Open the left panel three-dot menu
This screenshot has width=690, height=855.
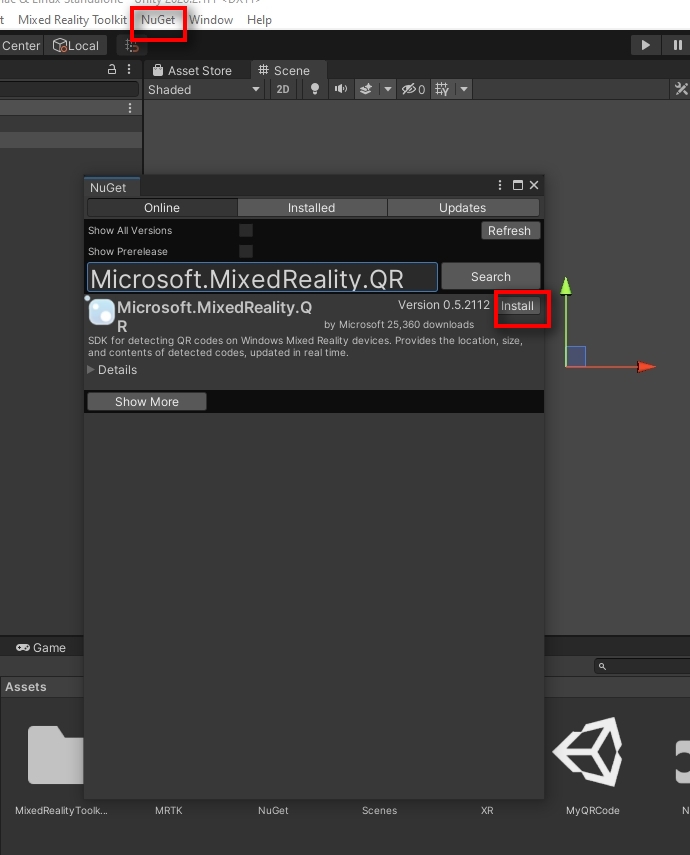[129, 69]
